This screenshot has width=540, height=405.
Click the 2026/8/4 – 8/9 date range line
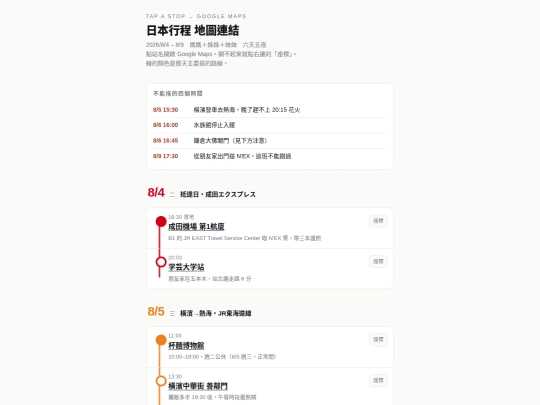[206, 45]
